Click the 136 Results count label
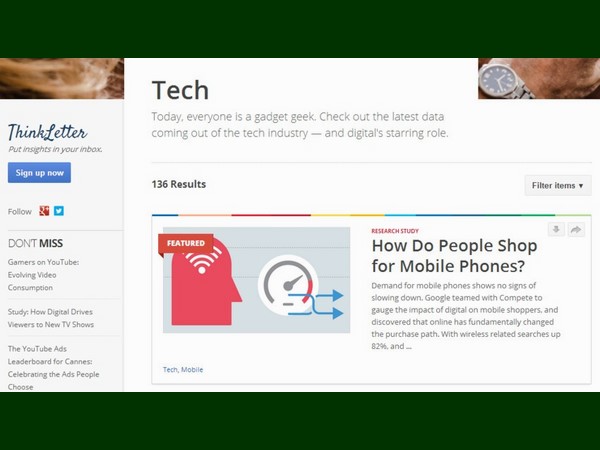 (179, 184)
